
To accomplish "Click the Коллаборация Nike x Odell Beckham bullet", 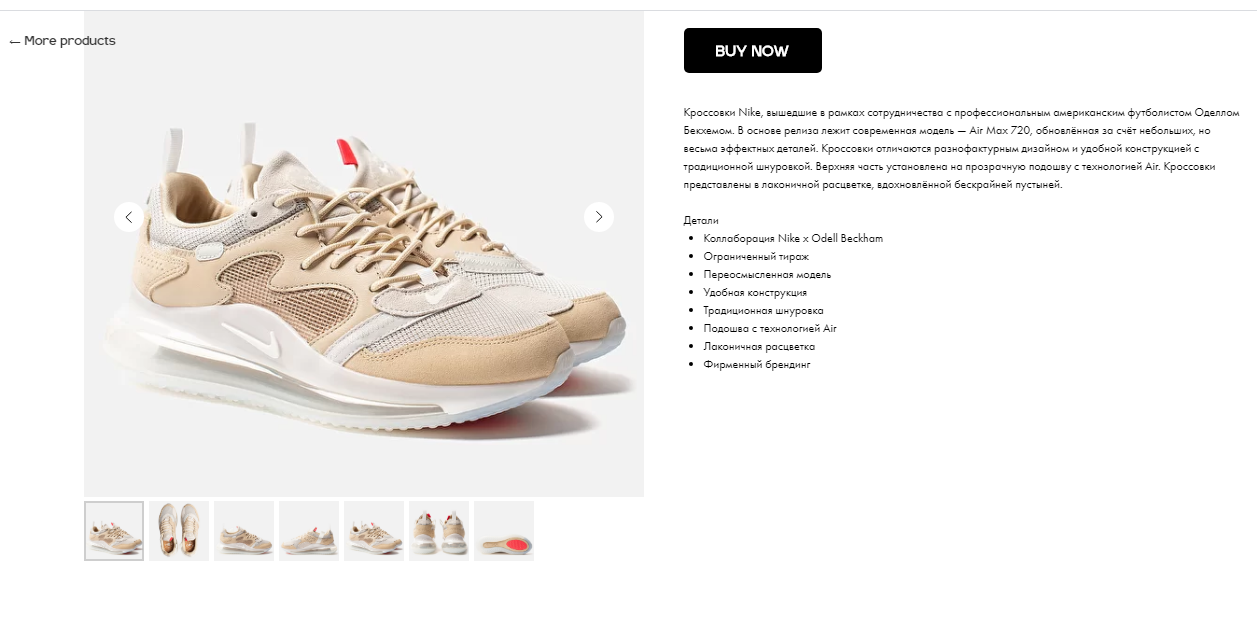I will pos(793,238).
